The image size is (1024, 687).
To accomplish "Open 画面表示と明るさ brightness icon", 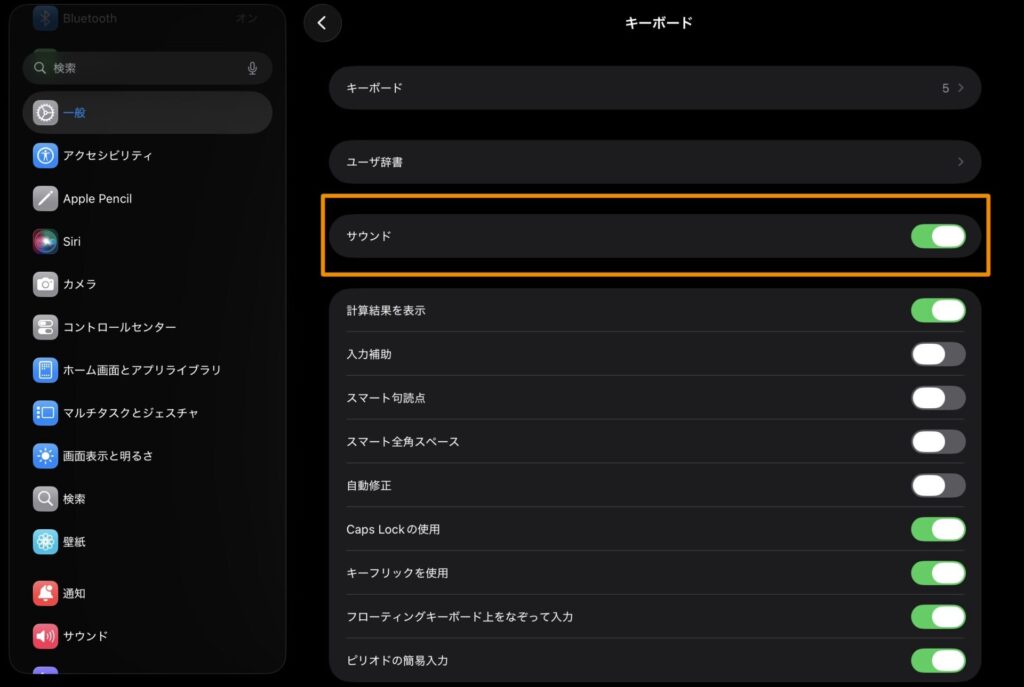I will click(45, 456).
